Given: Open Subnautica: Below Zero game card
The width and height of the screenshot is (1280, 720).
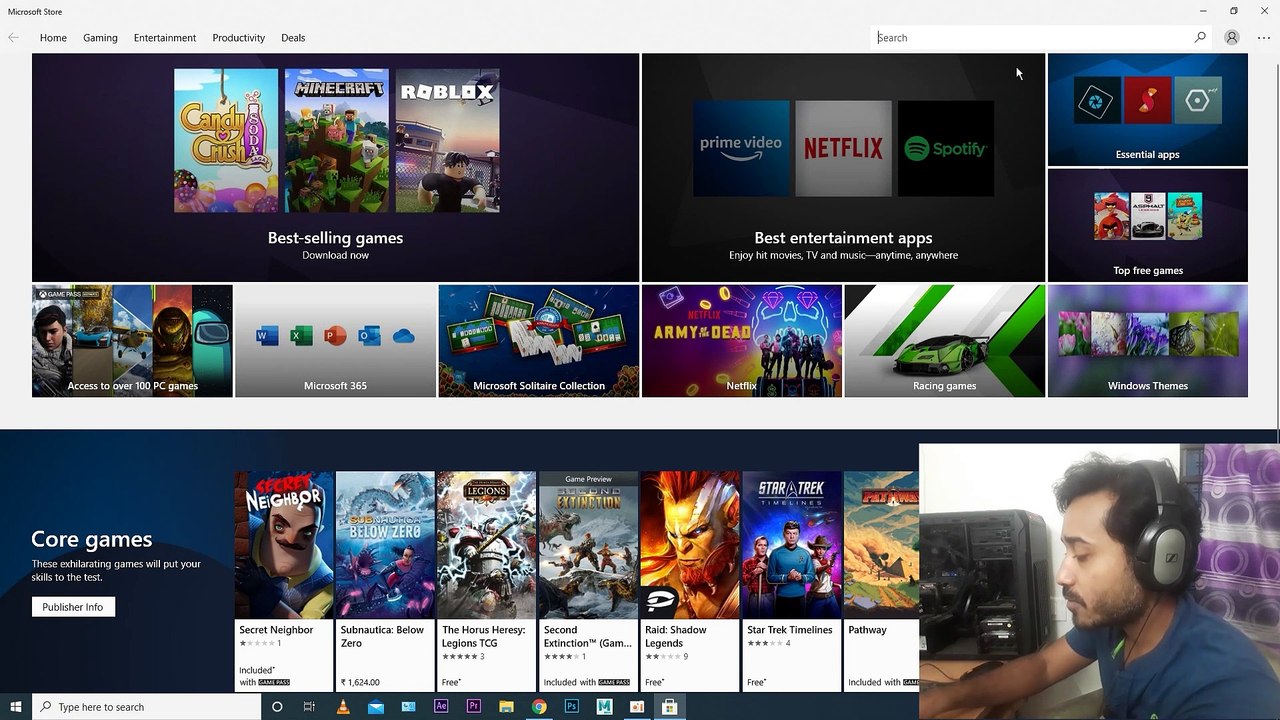Looking at the screenshot, I should (x=385, y=581).
